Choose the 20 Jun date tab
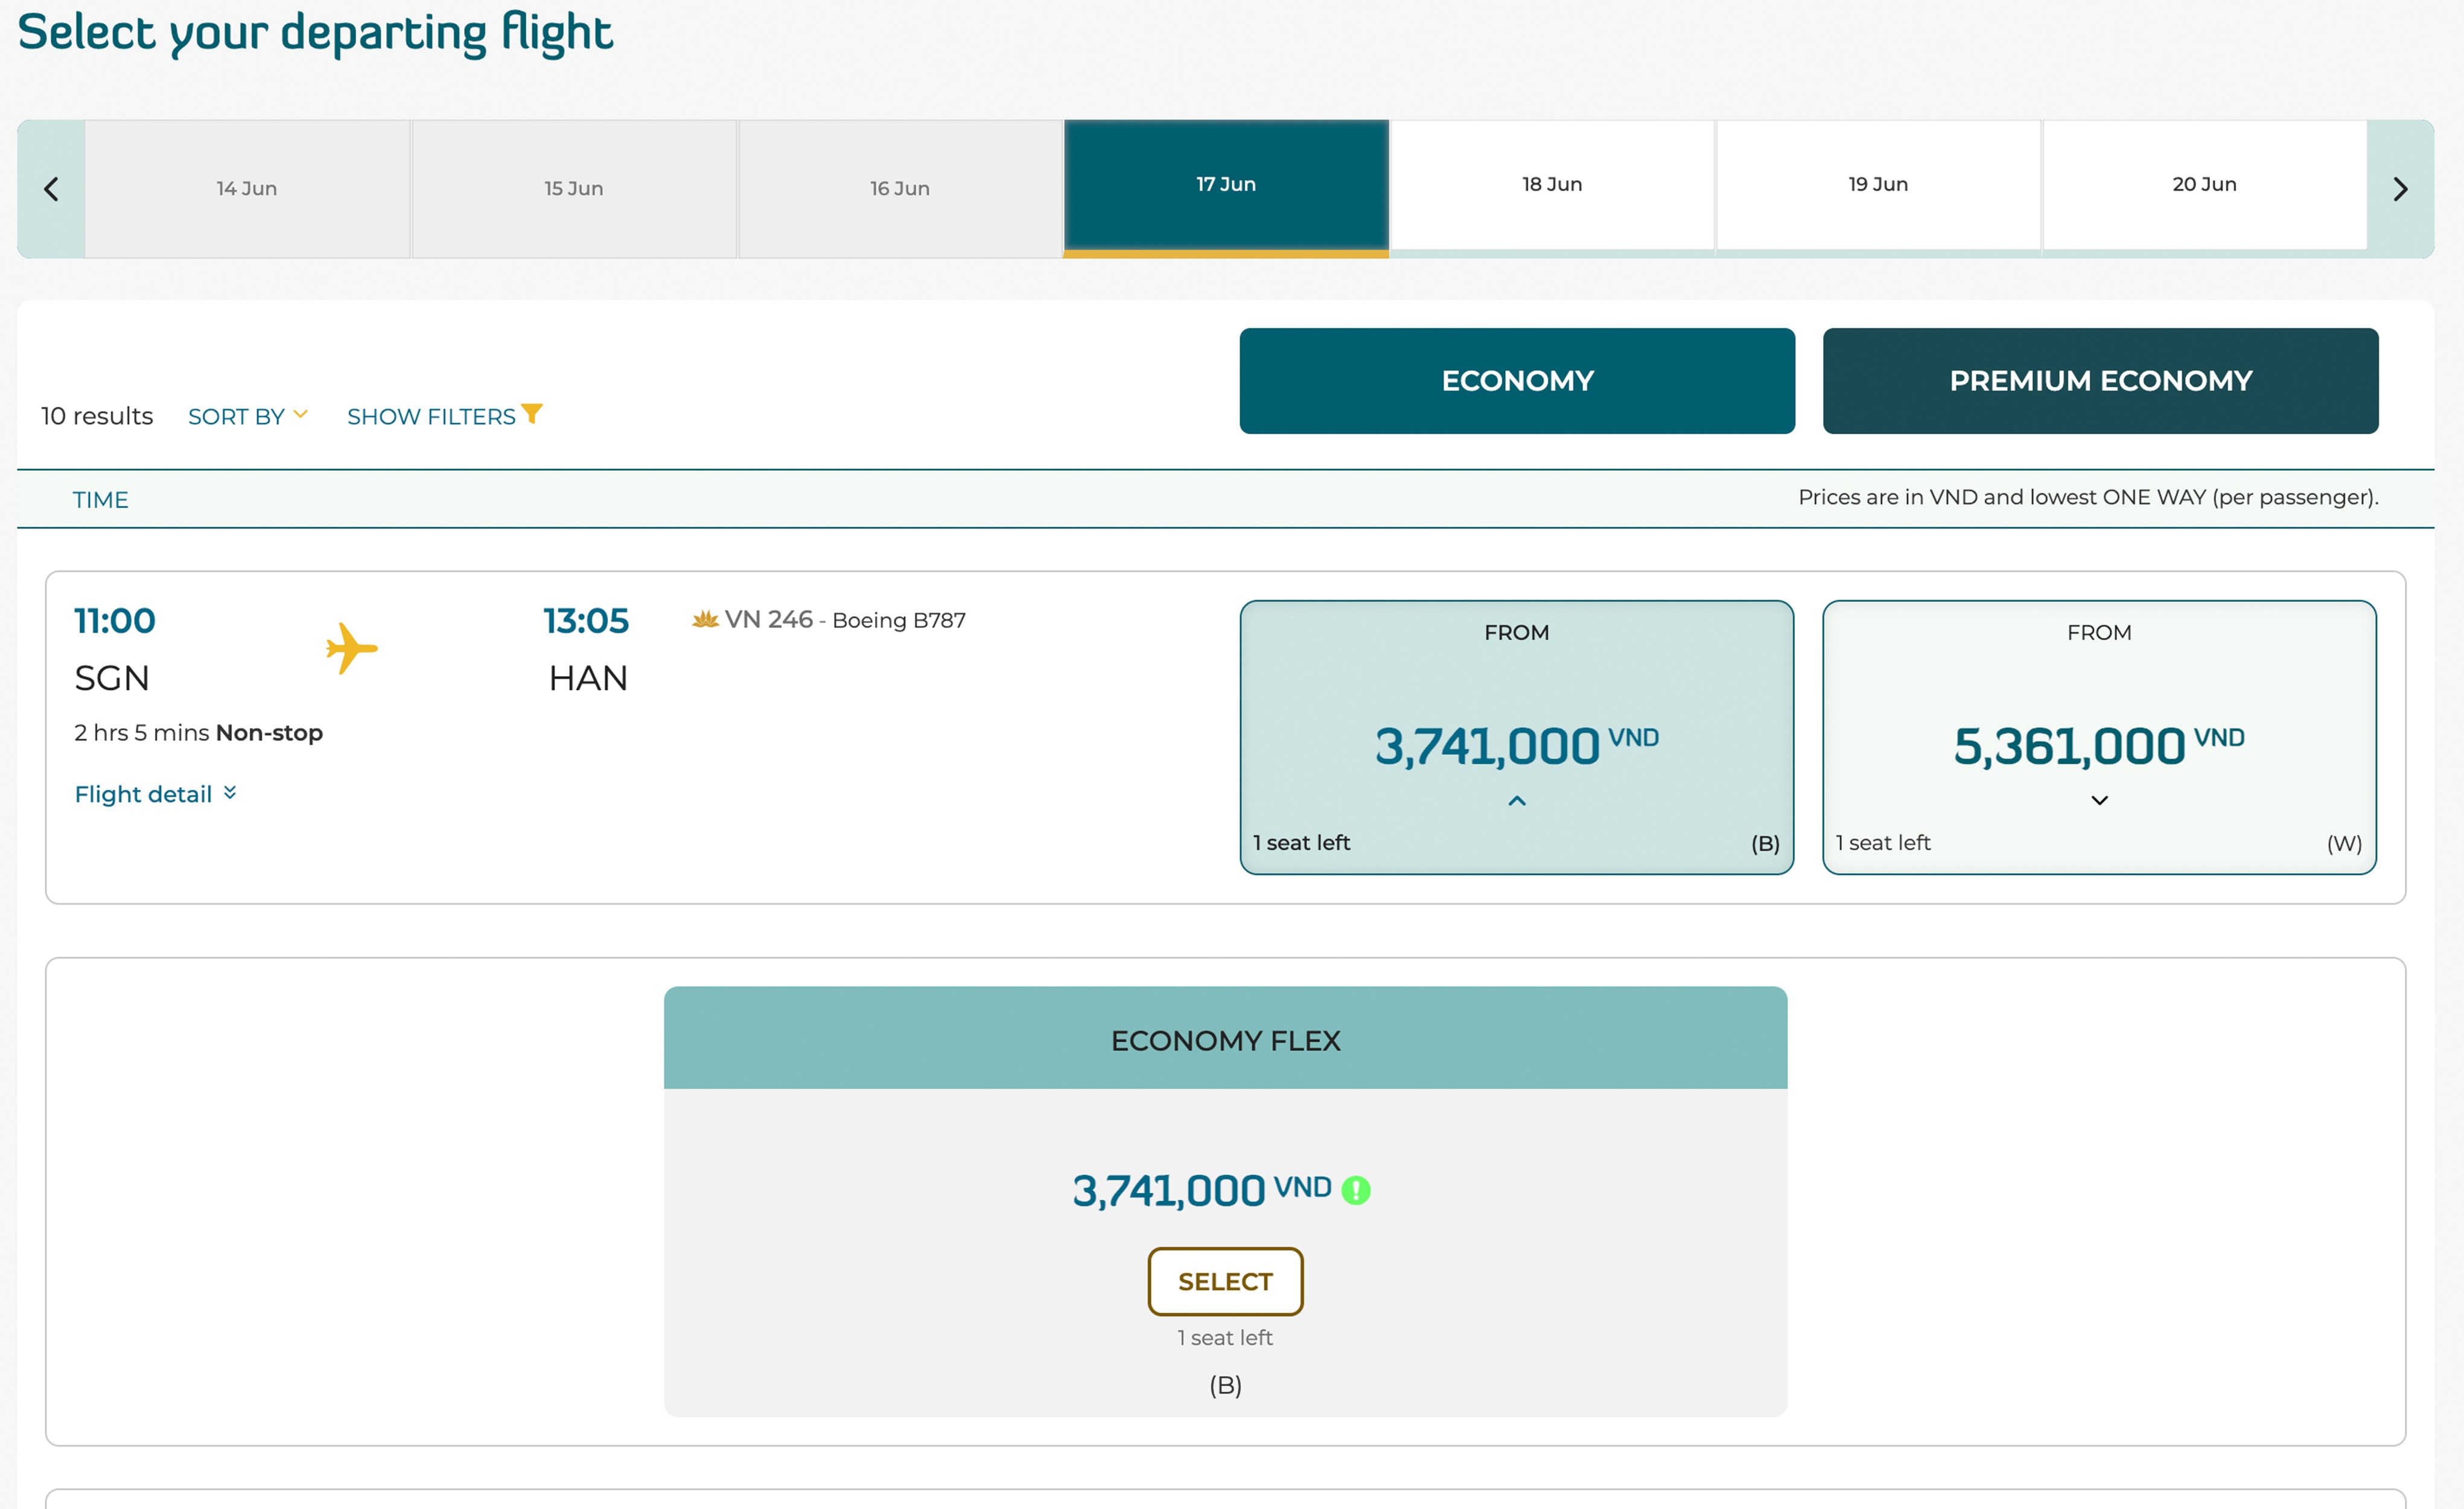This screenshot has height=1509, width=2464. pyautogui.click(x=2203, y=185)
